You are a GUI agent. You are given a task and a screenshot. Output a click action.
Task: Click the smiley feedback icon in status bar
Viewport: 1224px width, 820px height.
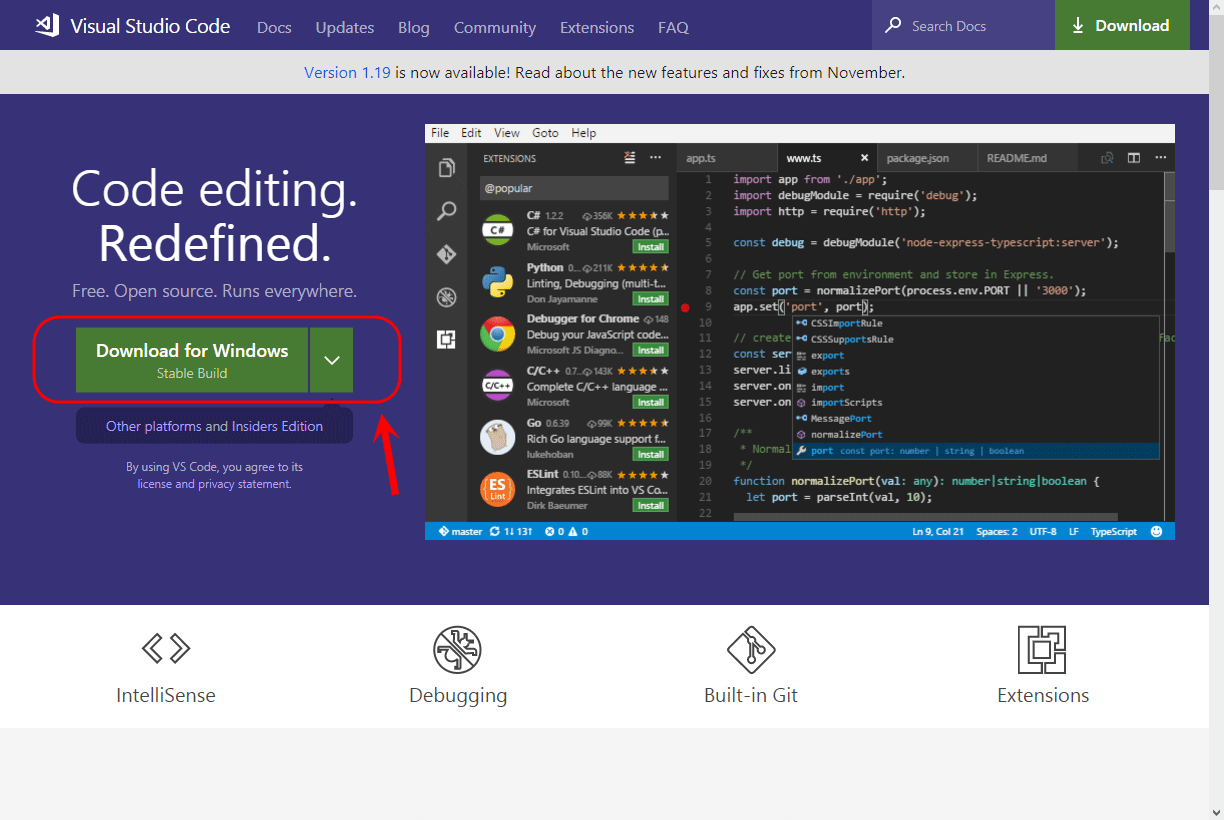(1157, 532)
